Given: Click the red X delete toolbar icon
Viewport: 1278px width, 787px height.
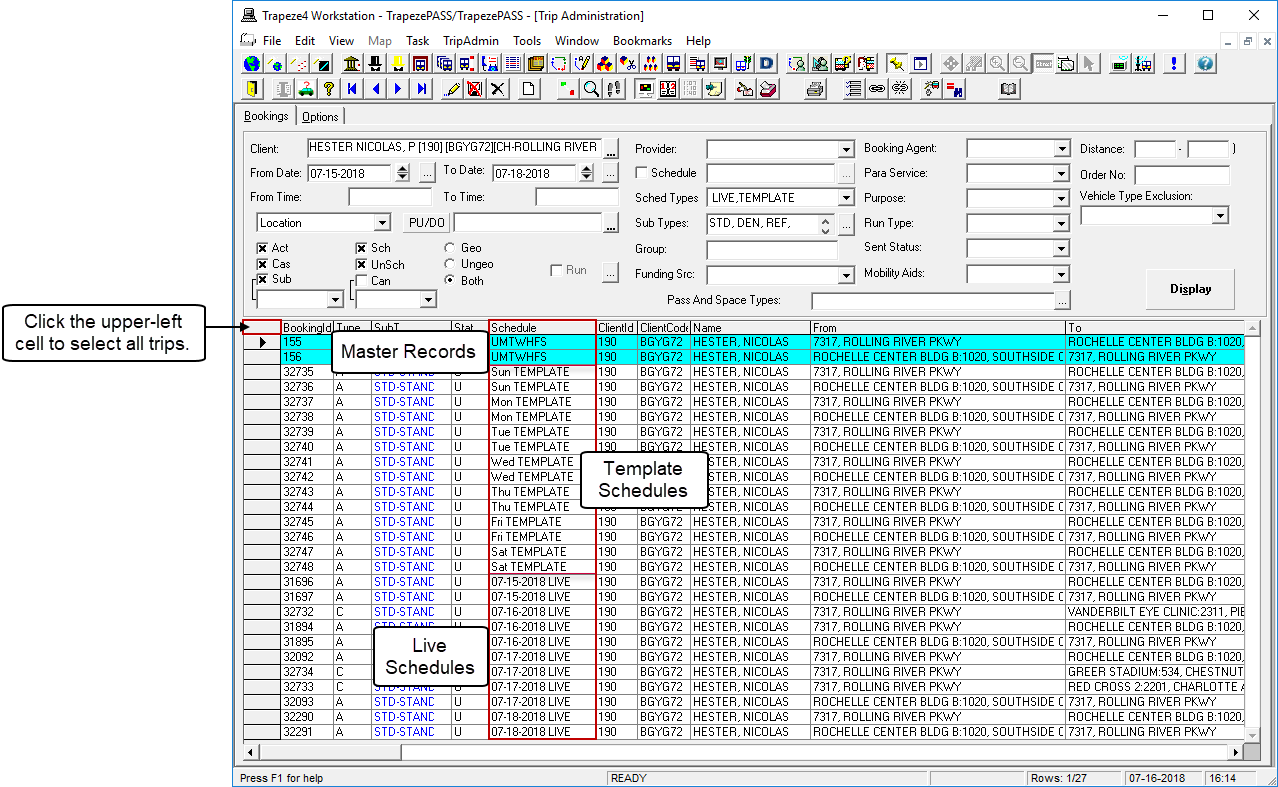Looking at the screenshot, I should 474,89.
